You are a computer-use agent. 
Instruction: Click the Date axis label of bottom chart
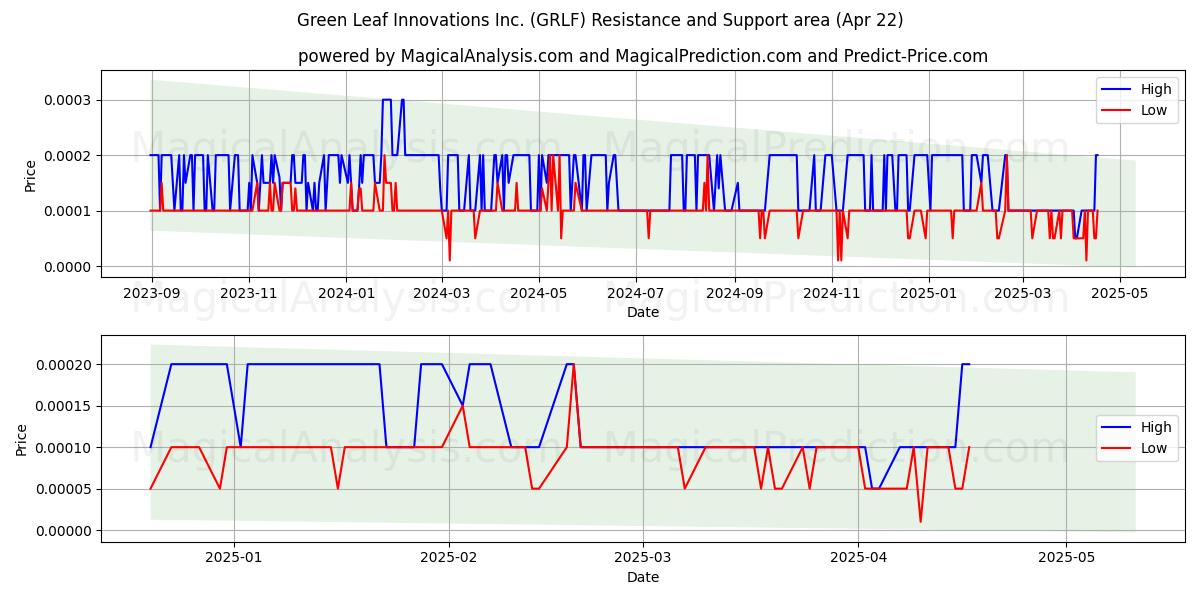643,577
